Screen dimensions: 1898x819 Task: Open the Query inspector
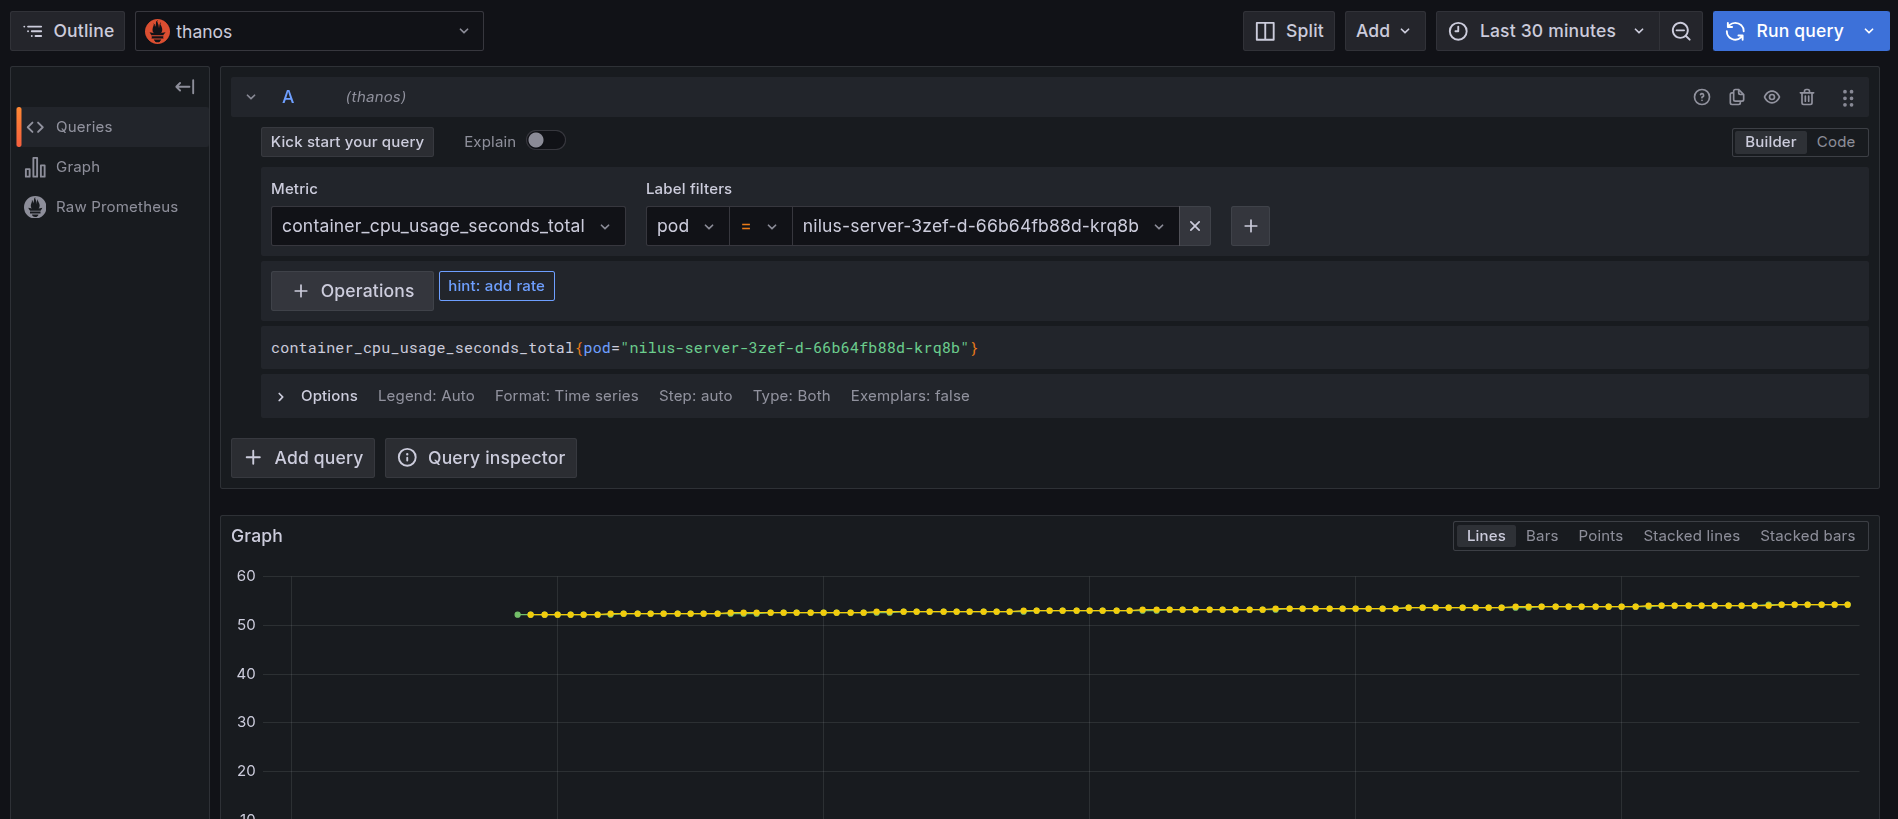(481, 458)
